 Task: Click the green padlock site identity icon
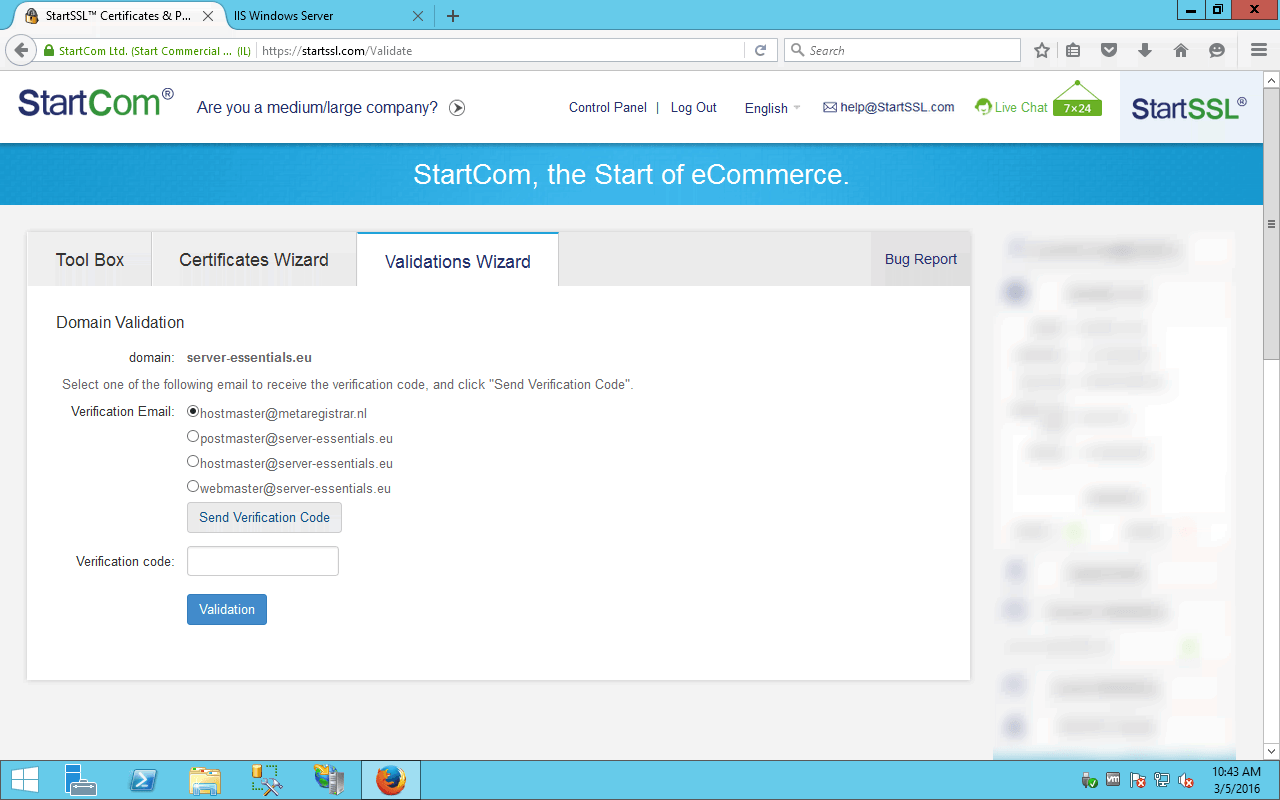click(48, 51)
